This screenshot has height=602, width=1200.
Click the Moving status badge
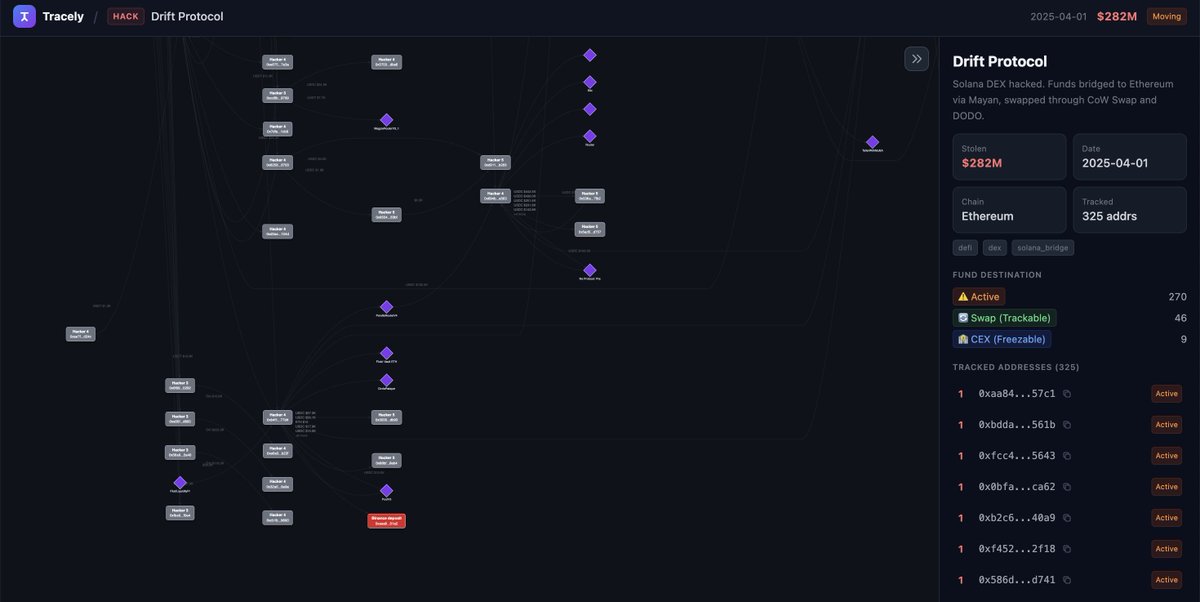tap(1166, 16)
